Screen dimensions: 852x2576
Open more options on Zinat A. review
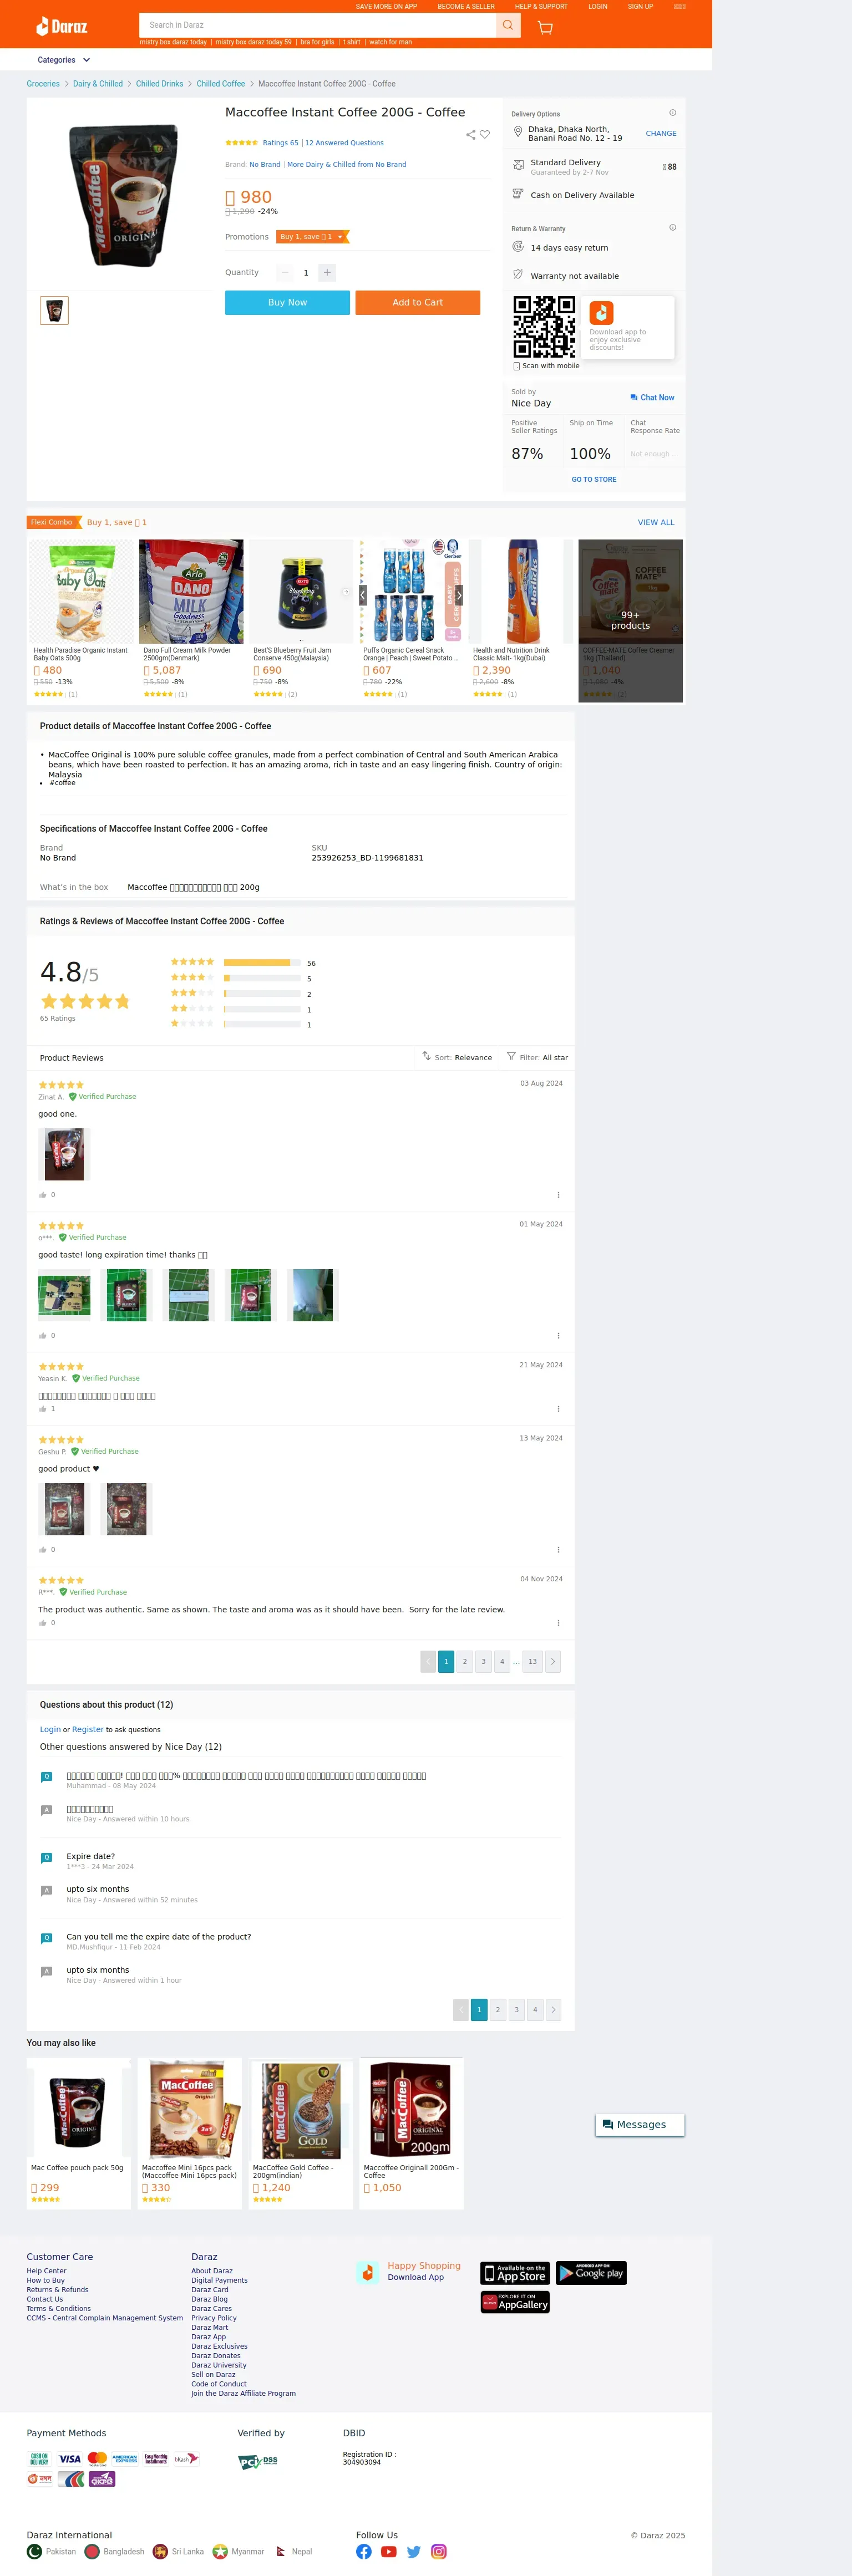[558, 1195]
